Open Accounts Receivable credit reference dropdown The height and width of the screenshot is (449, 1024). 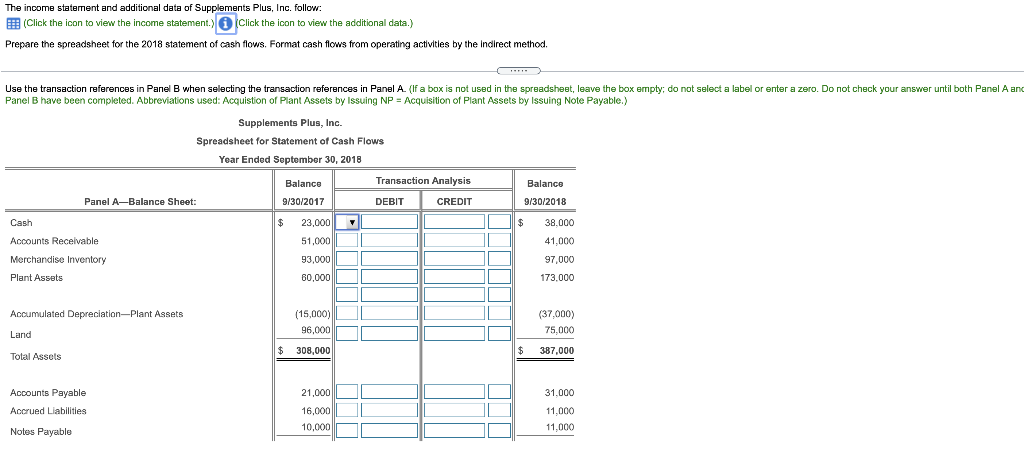[500, 241]
